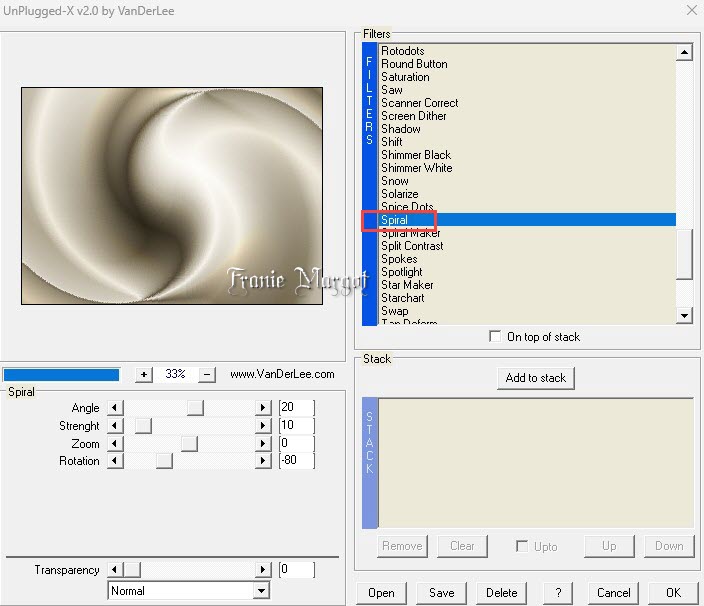This screenshot has height=606, width=704.
Task: Click the Angle slider right arrow
Action: (x=263, y=408)
